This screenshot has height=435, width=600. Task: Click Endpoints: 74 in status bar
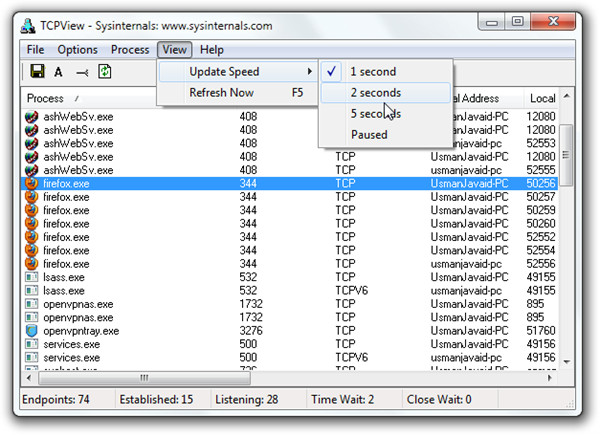point(56,399)
